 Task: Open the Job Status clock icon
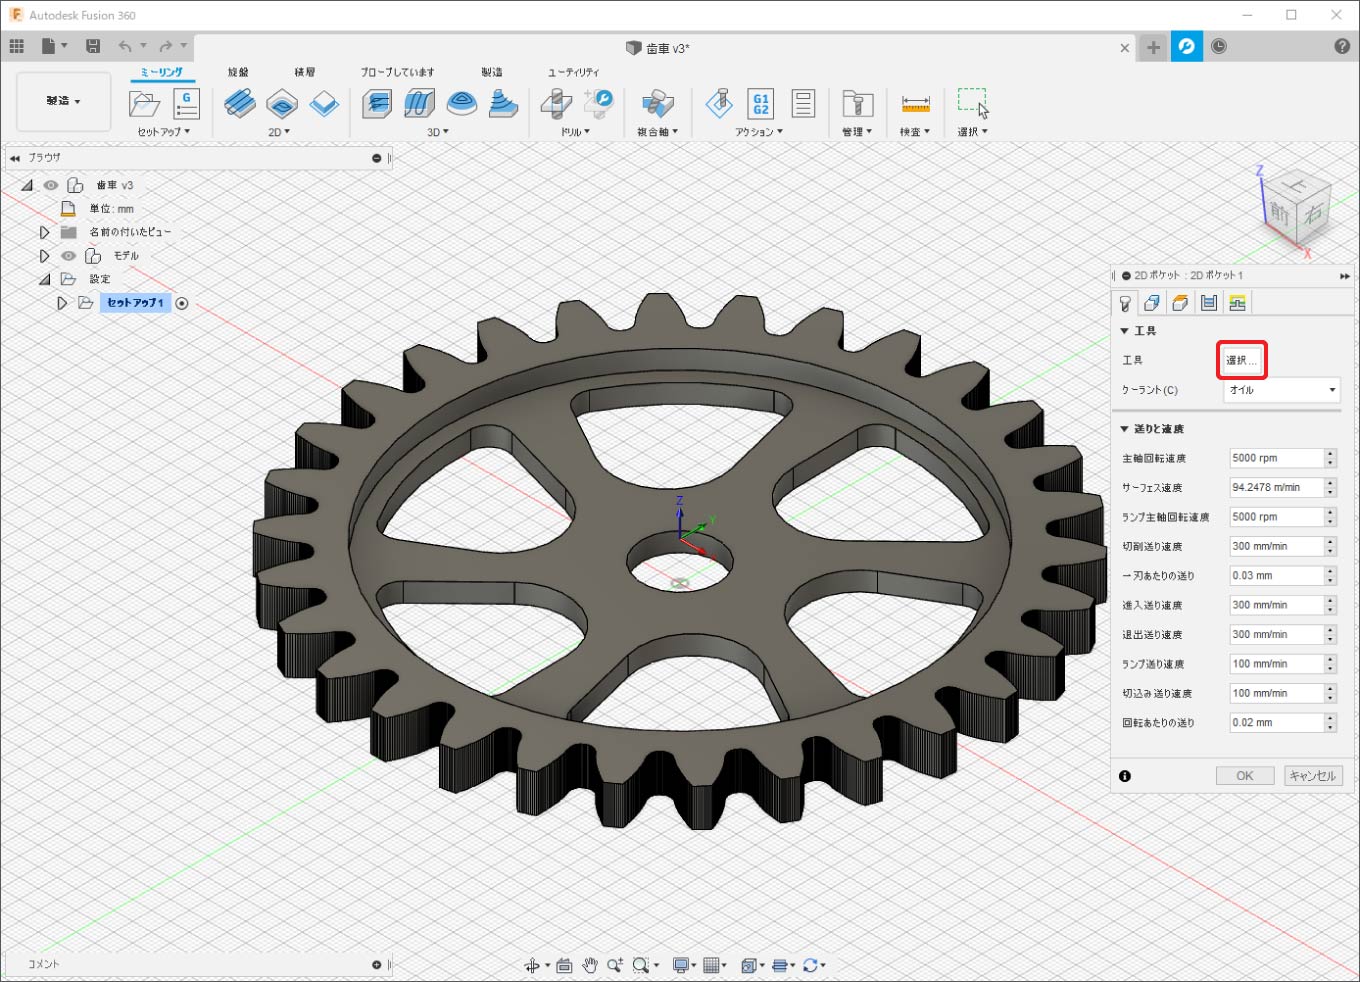pyautogui.click(x=1219, y=47)
